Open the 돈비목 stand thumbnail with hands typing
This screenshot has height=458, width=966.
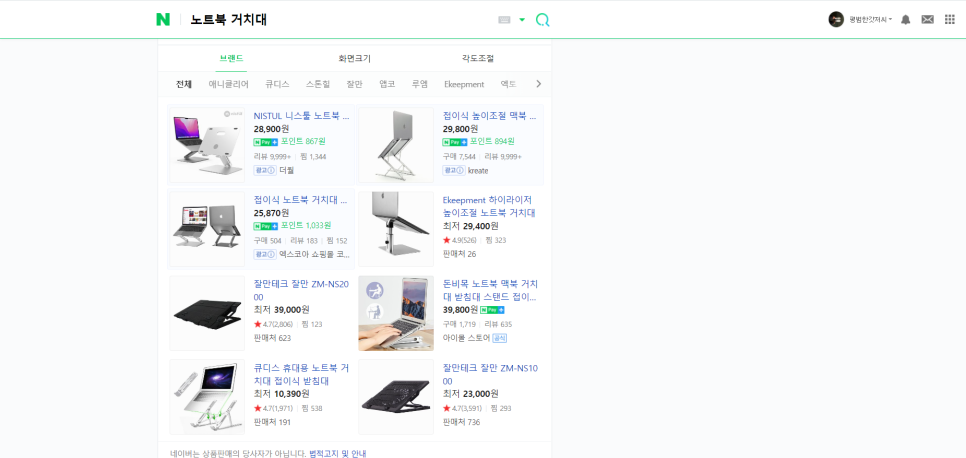point(396,313)
